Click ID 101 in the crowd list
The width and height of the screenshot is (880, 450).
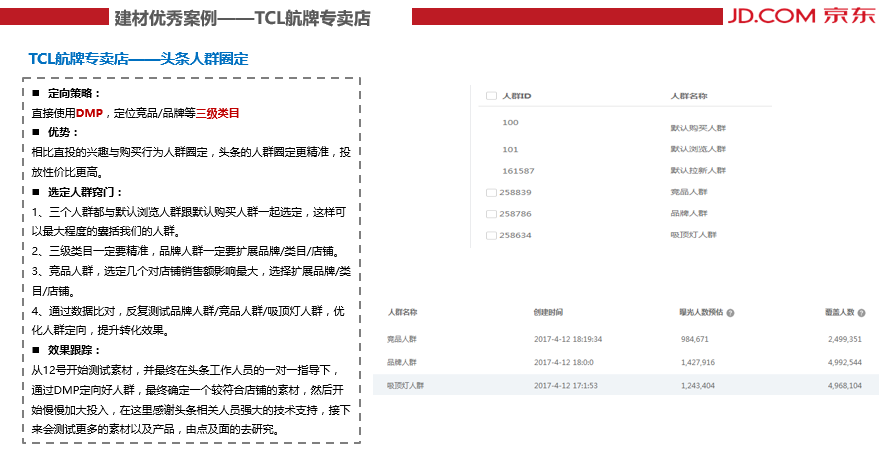pyautogui.click(x=510, y=149)
